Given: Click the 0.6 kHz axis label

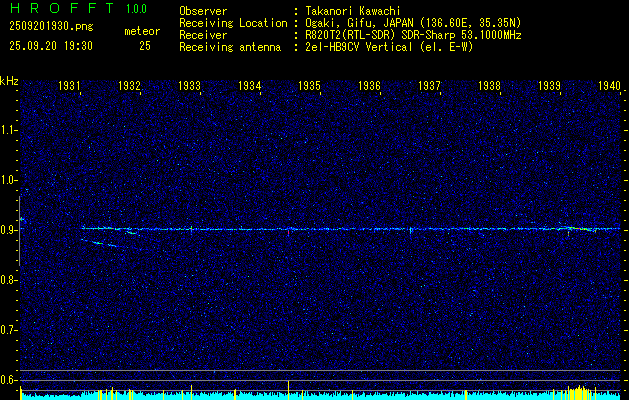Looking at the screenshot, I should pyautogui.click(x=8, y=380).
